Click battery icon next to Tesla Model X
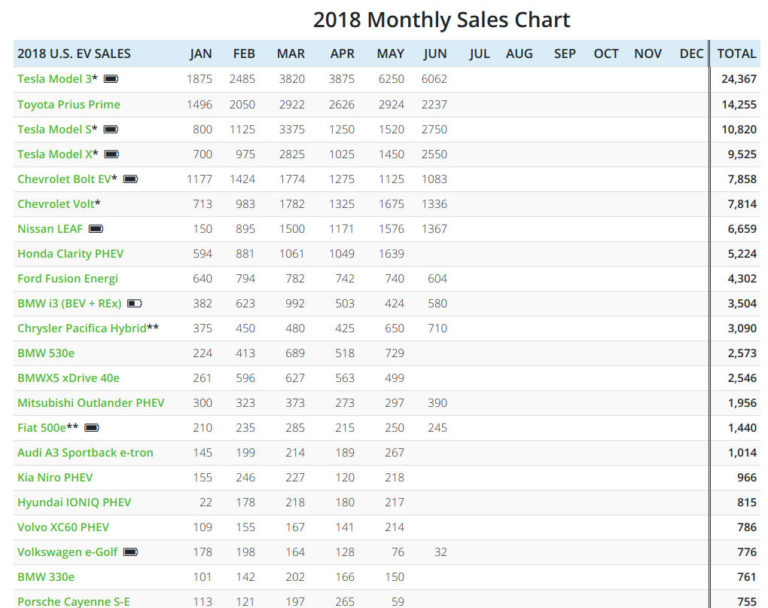 coord(112,154)
